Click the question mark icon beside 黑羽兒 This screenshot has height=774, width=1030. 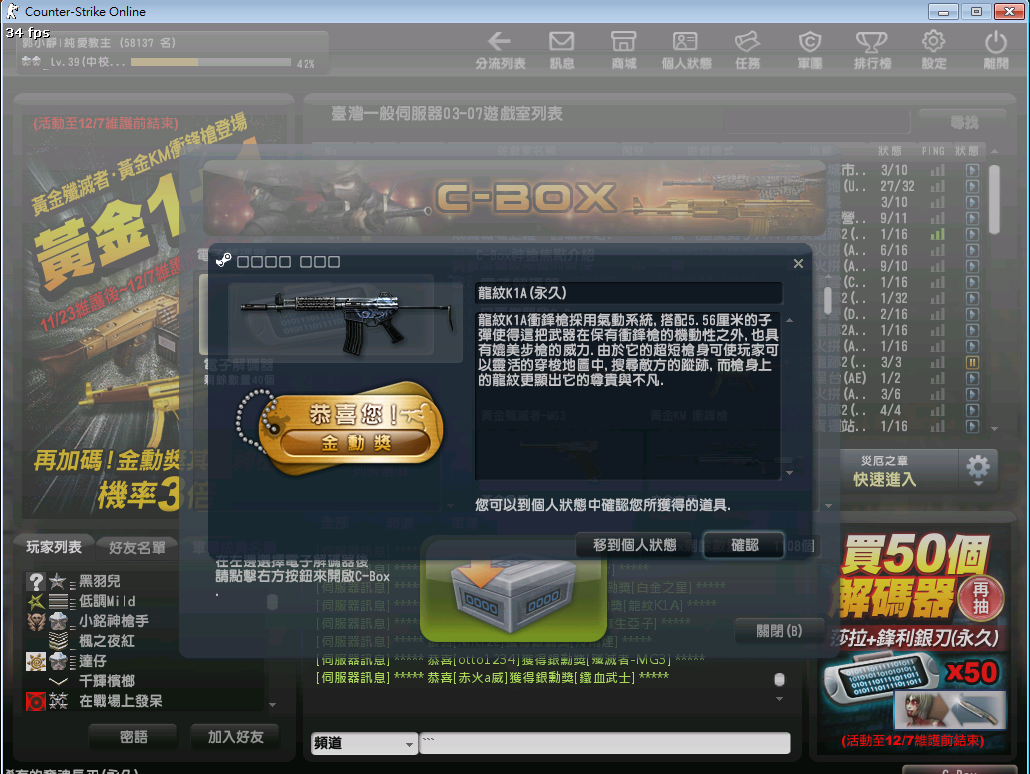tap(35, 581)
